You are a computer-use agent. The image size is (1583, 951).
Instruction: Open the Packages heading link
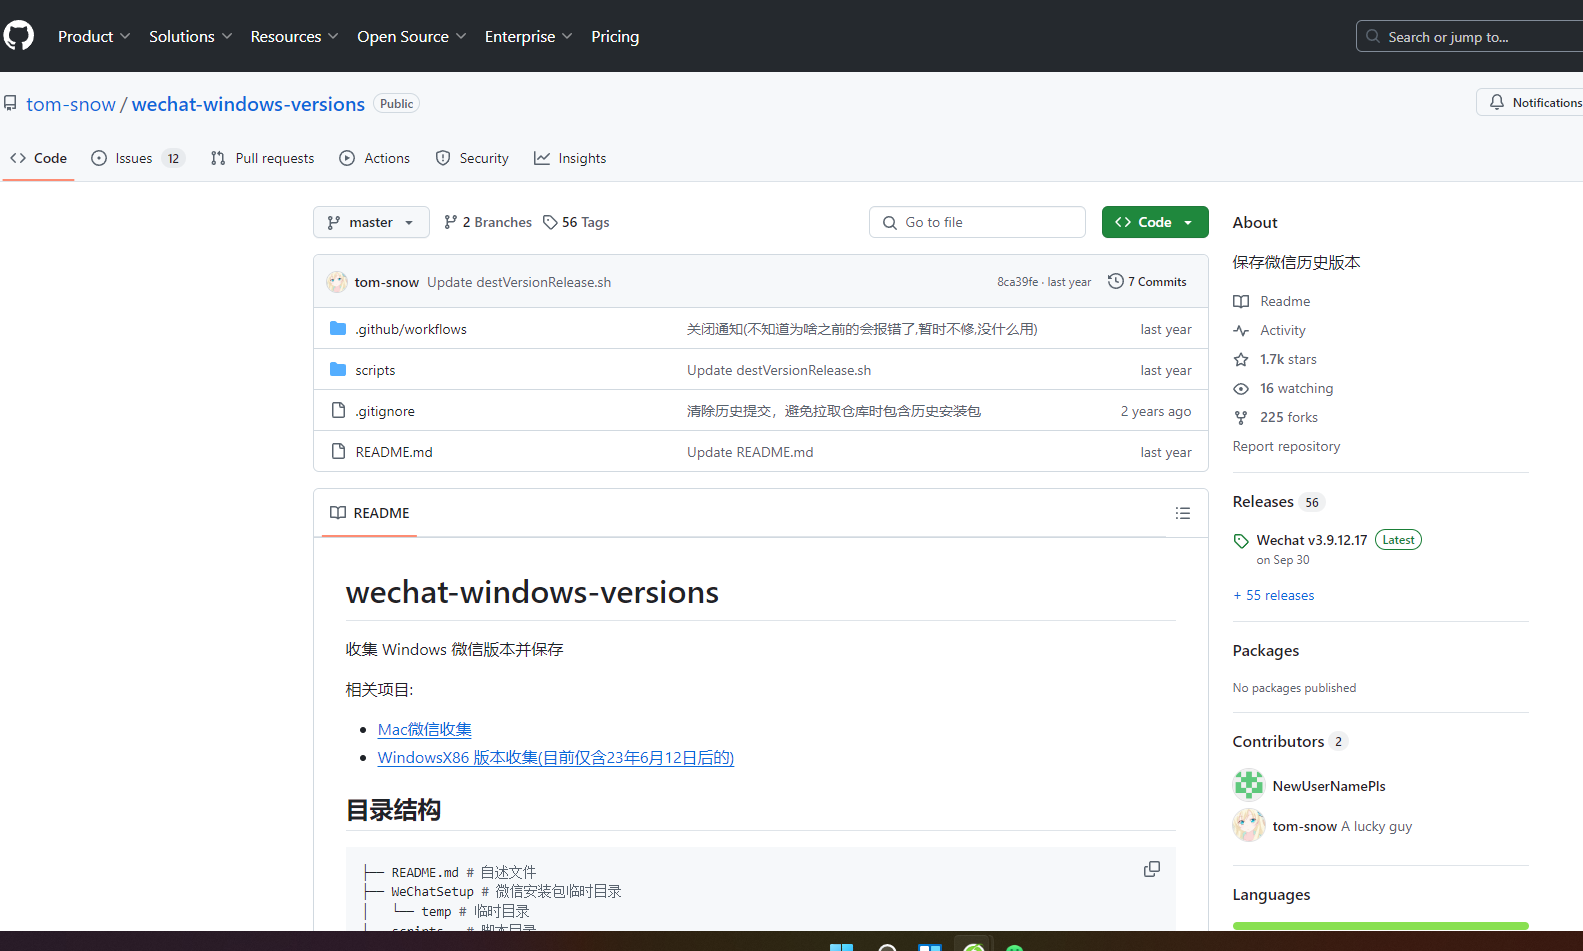(x=1266, y=651)
